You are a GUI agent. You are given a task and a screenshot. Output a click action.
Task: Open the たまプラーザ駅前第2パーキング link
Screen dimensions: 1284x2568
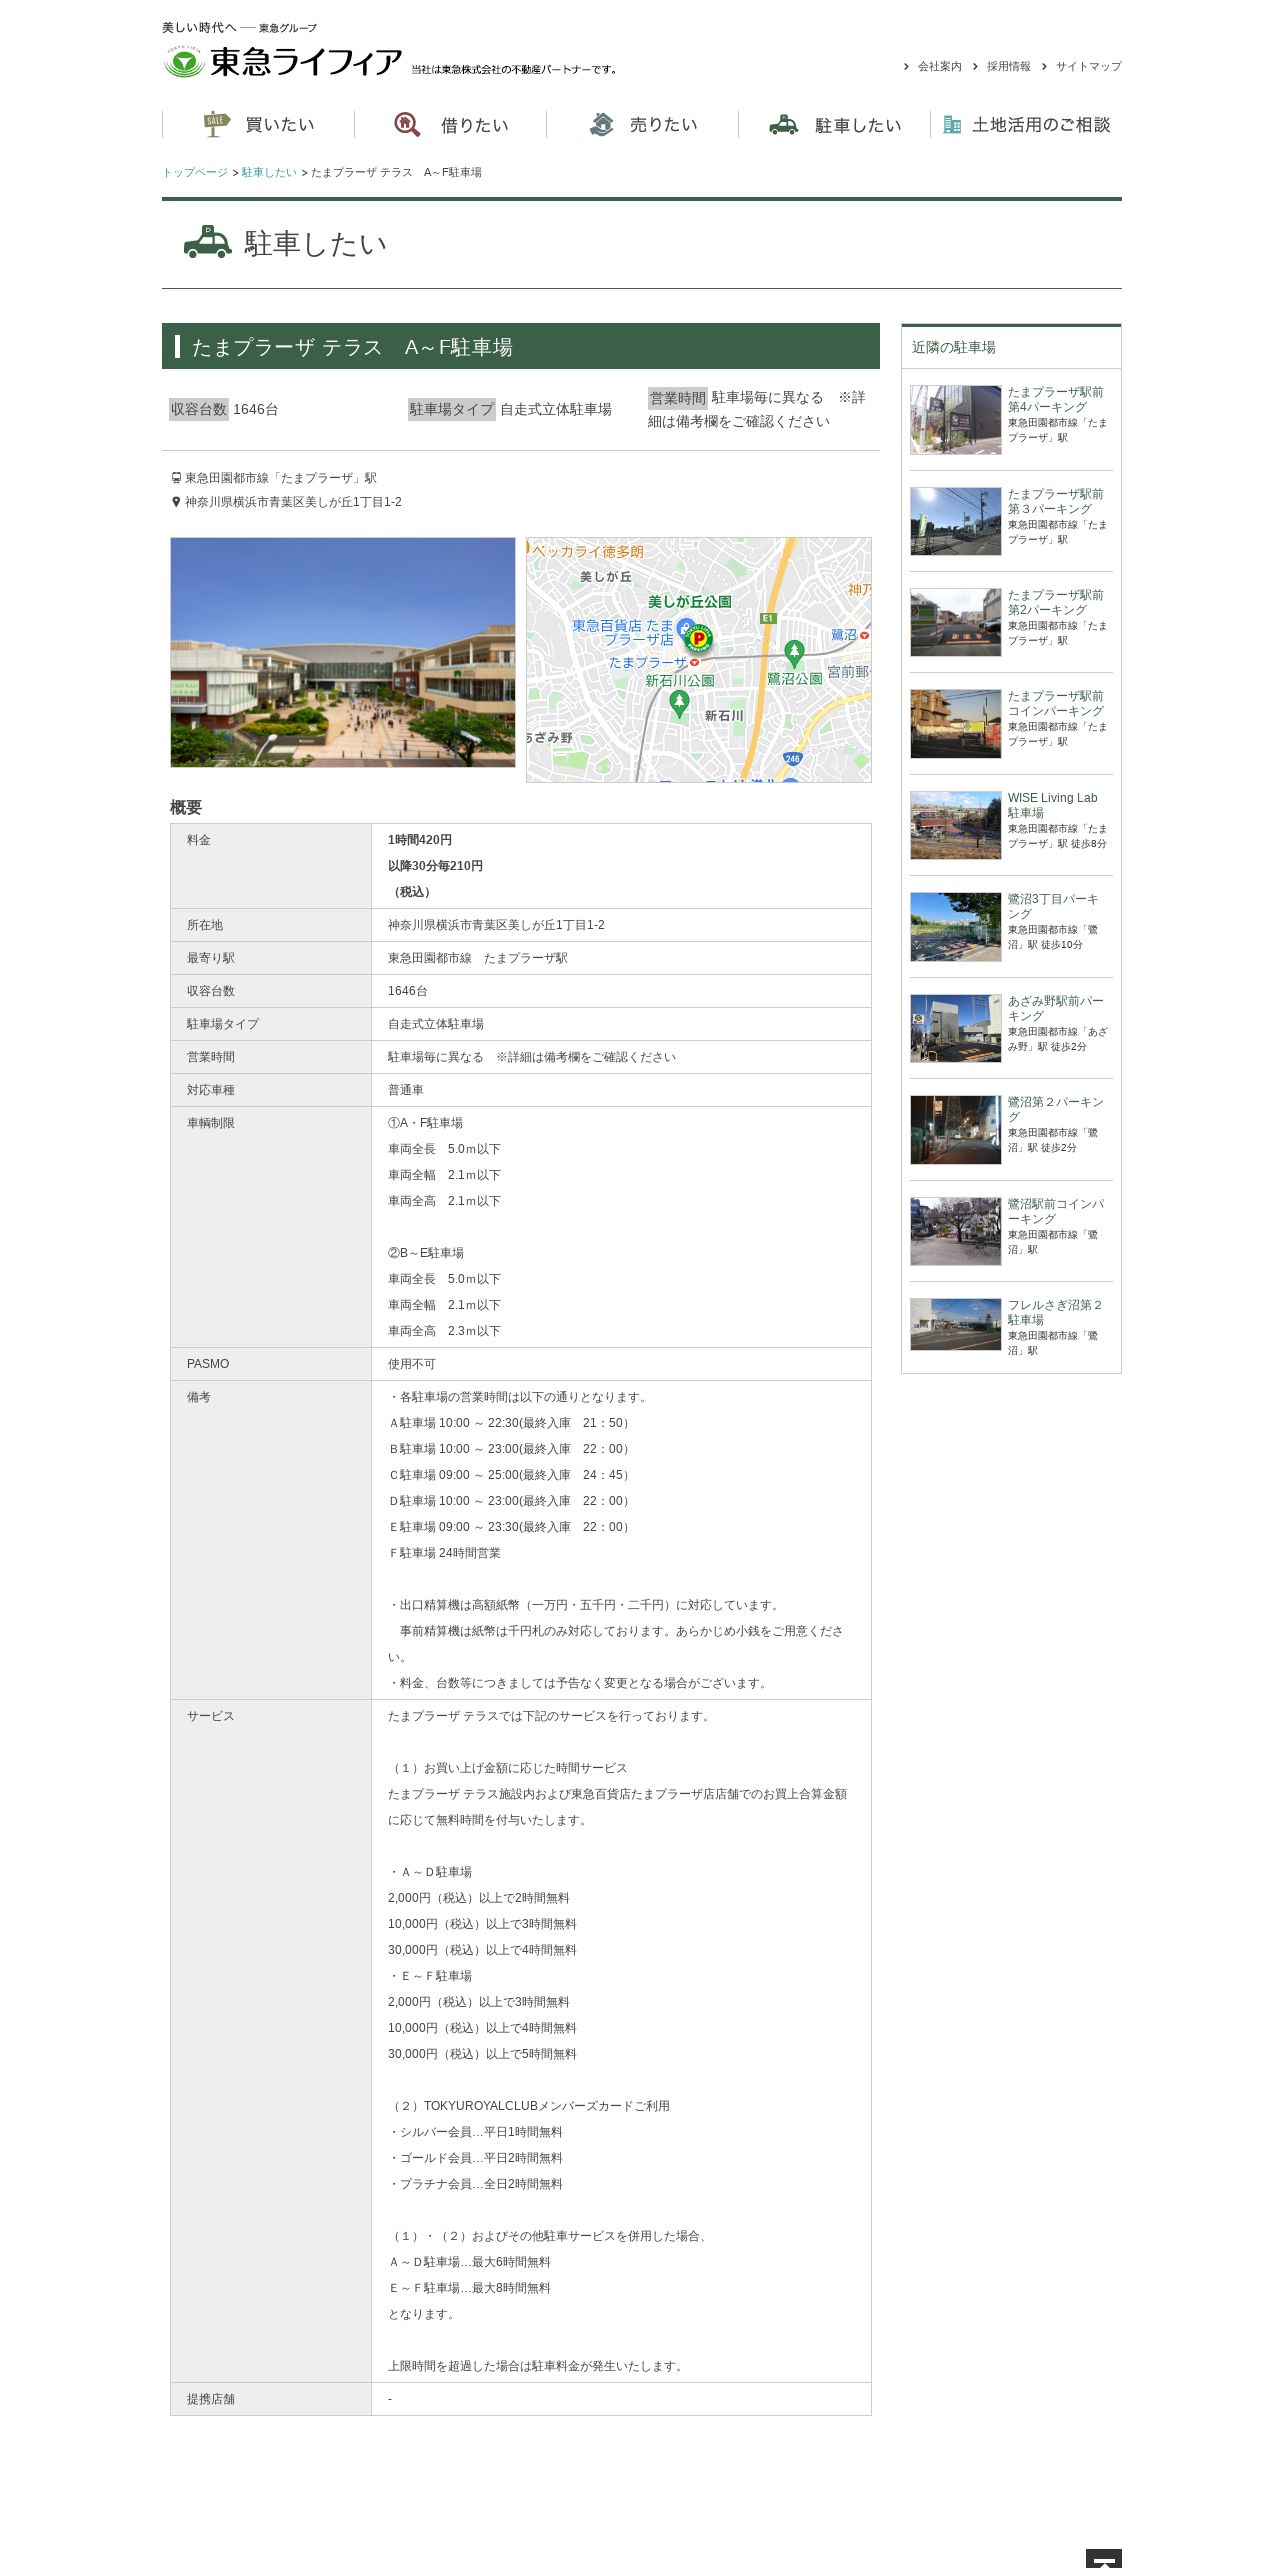click(x=1055, y=603)
